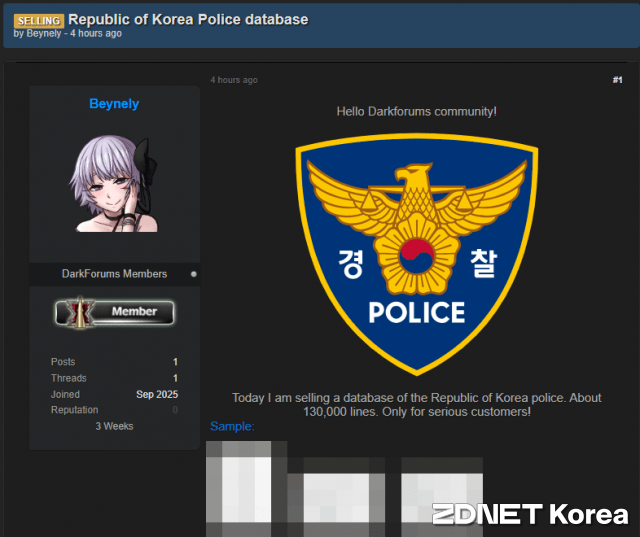Screen dimensions: 640x537
Task: Open the Reputation value 0
Action: [175, 410]
